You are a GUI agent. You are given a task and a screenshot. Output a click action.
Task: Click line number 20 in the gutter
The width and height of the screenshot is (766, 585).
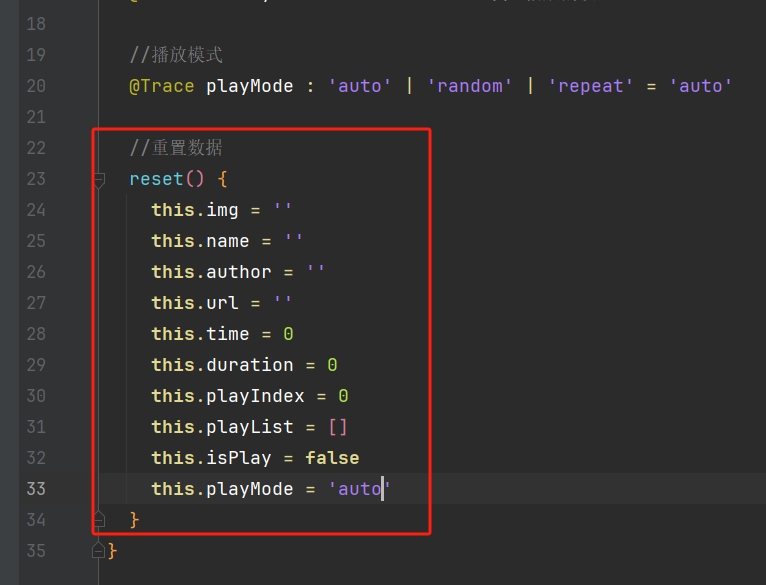(35, 86)
